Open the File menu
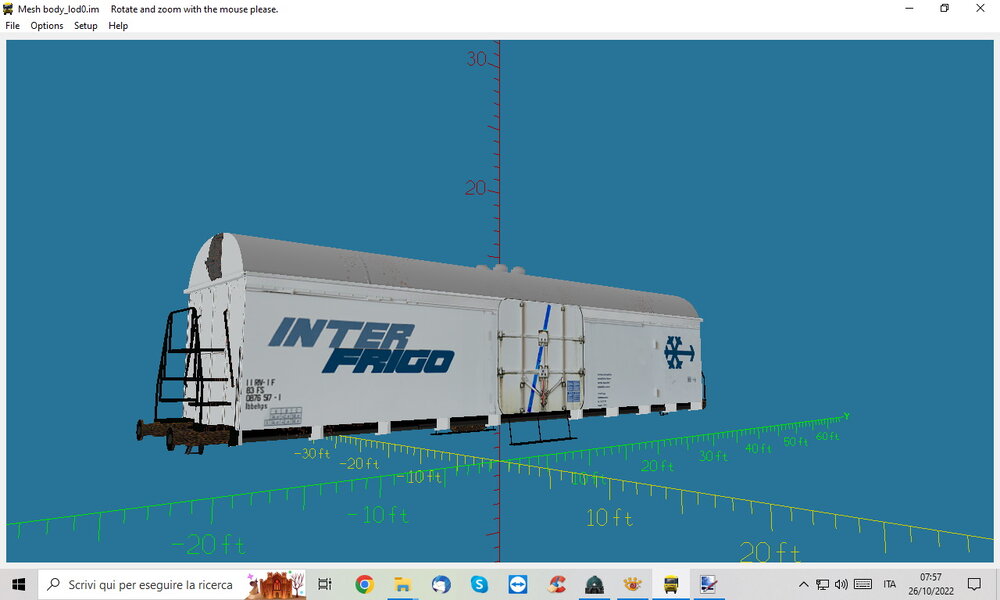 pyautogui.click(x=12, y=26)
